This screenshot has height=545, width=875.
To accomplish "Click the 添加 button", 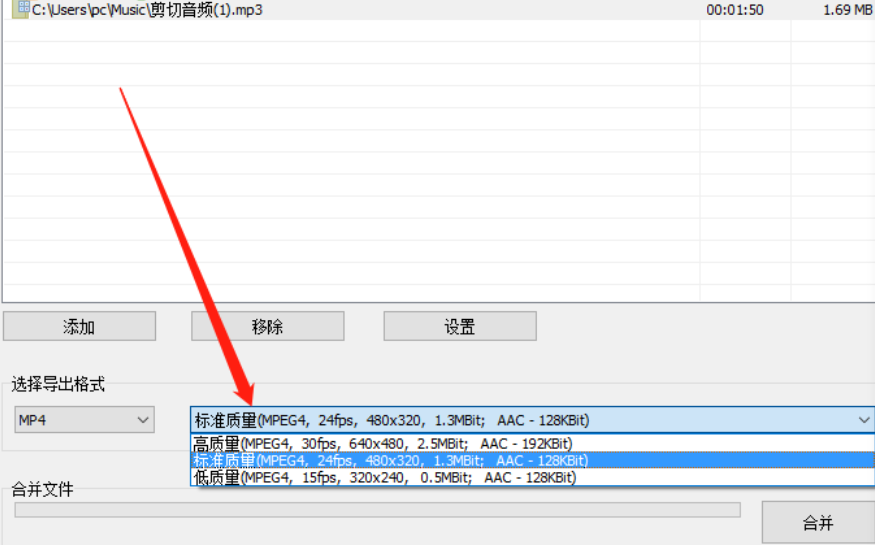I will coord(79,326).
